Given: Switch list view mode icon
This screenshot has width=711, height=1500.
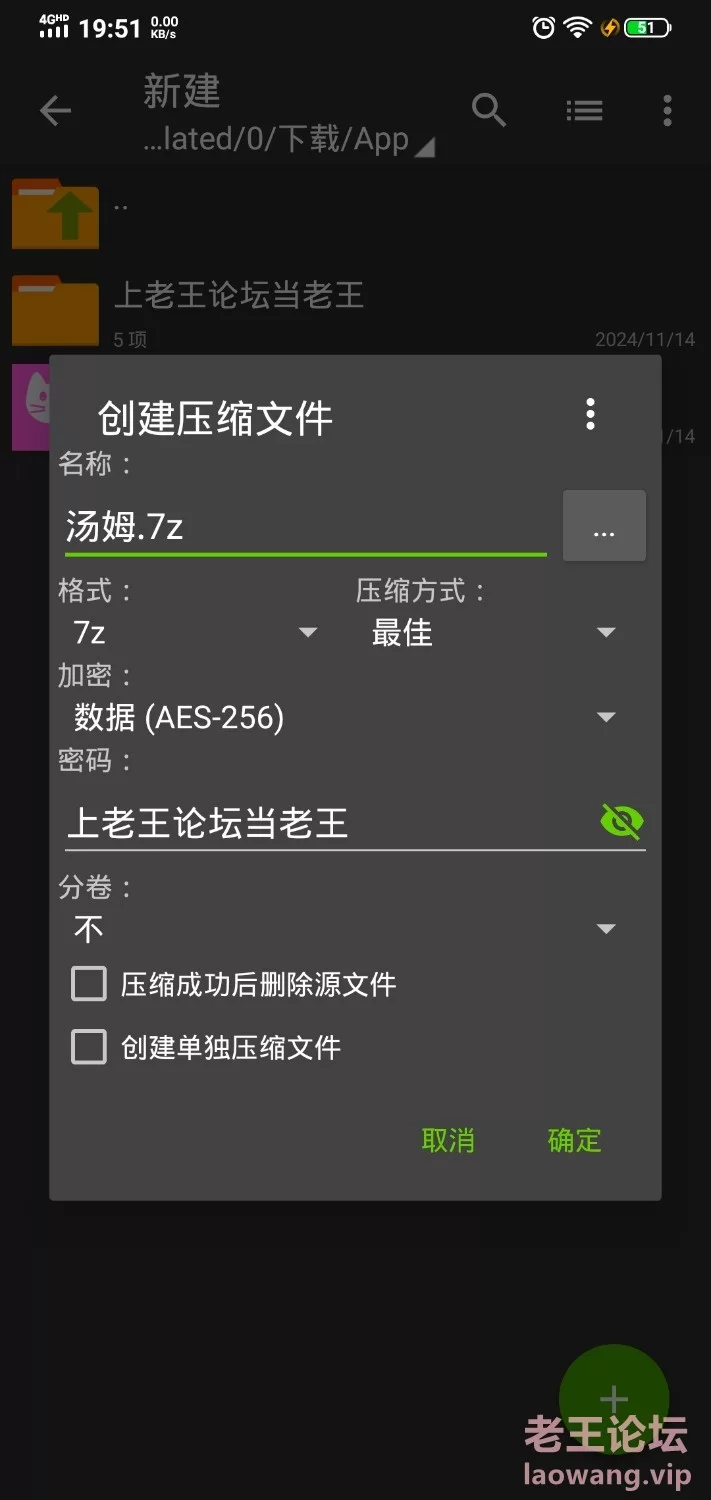Looking at the screenshot, I should pos(584,111).
